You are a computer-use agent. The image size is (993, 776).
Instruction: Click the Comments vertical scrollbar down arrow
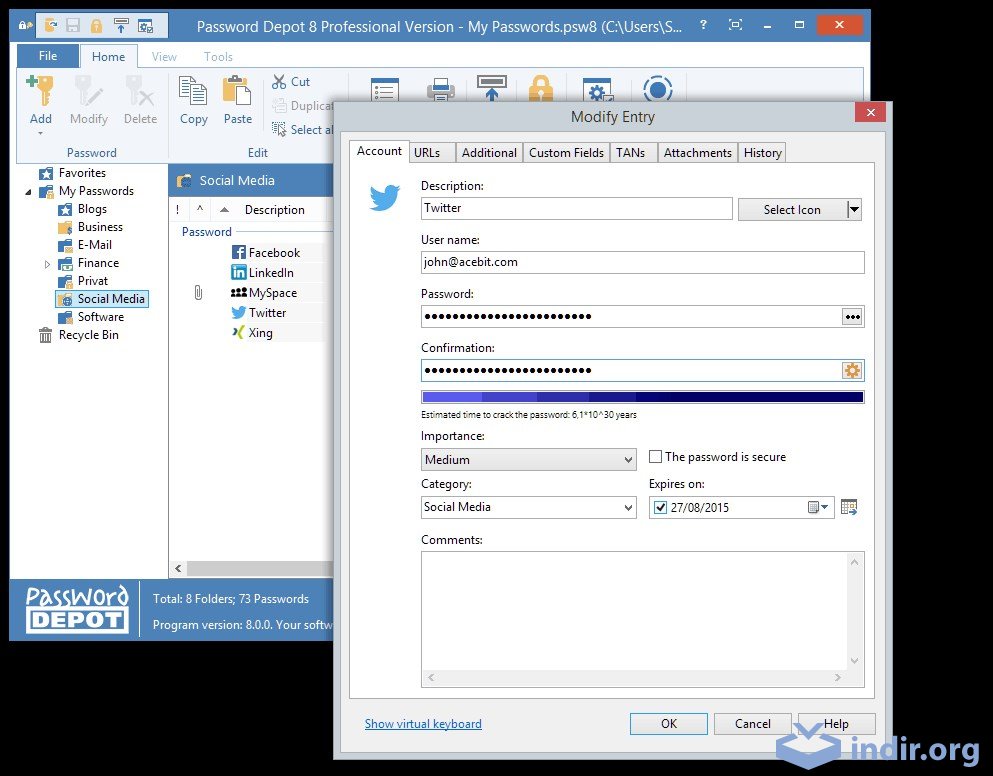click(x=854, y=661)
